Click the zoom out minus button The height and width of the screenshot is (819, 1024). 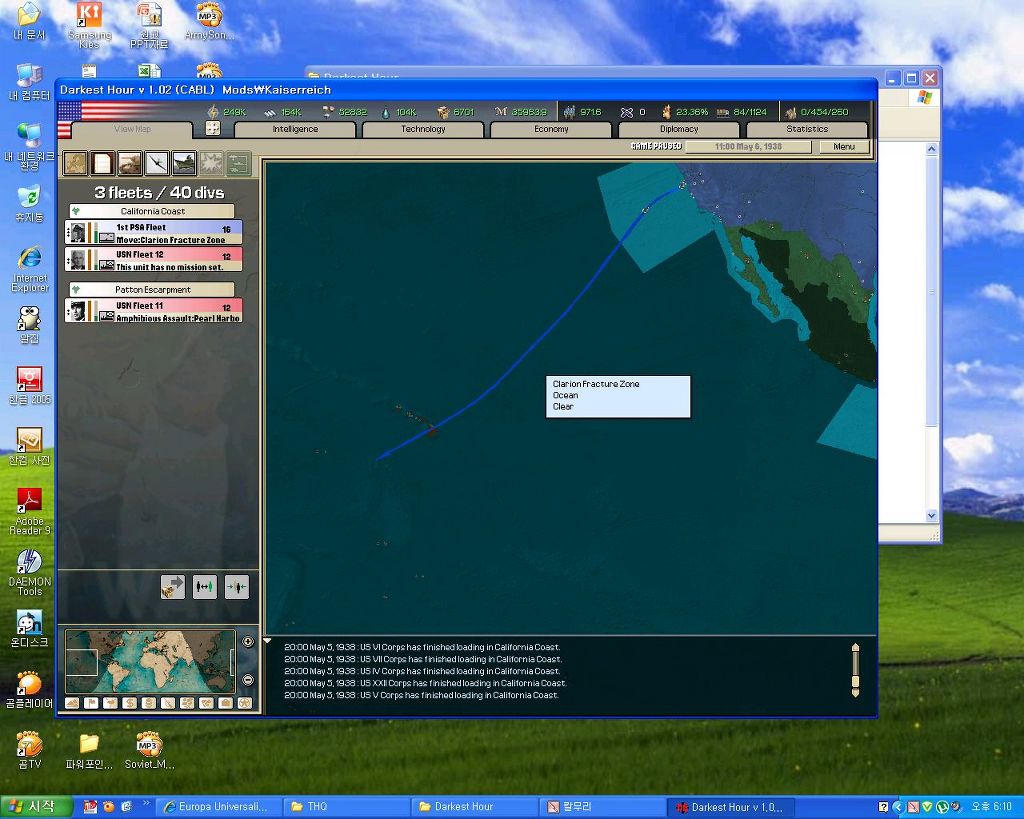point(248,681)
